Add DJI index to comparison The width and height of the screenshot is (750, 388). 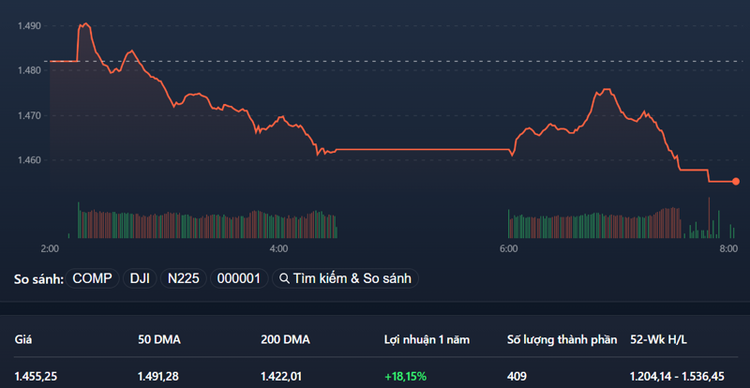(x=140, y=278)
